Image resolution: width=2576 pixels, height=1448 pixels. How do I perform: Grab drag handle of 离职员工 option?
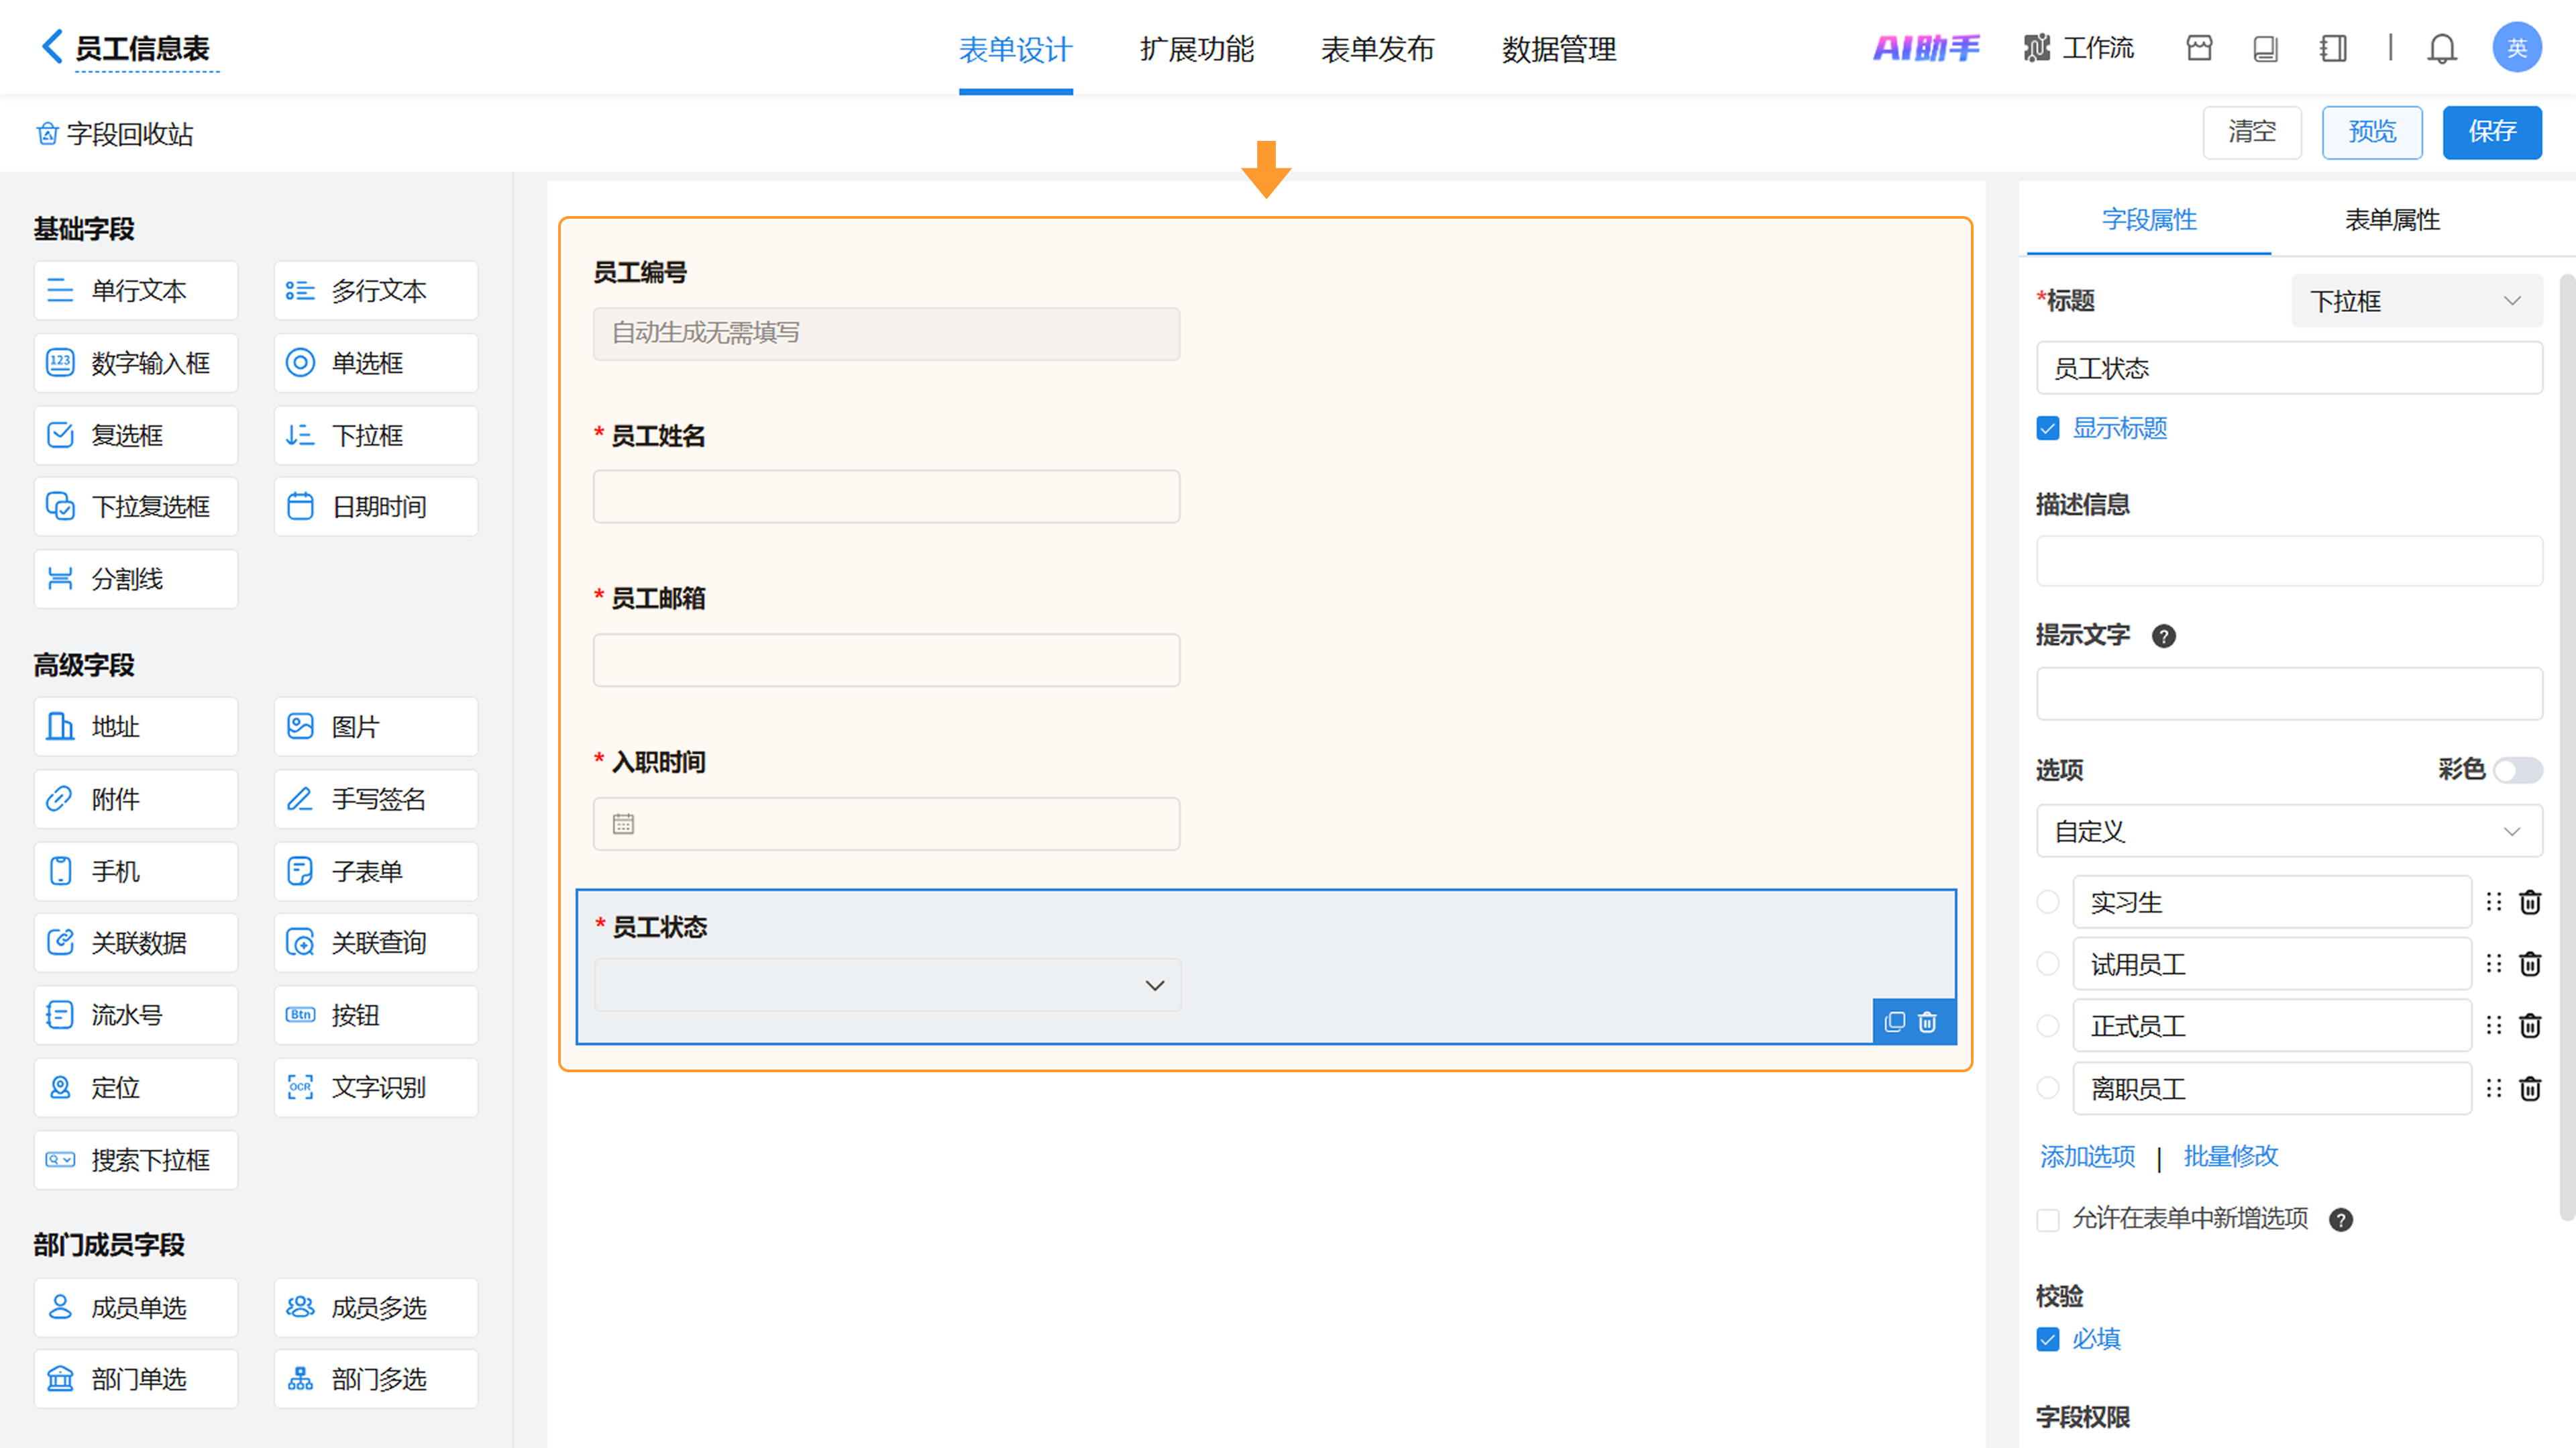tap(2493, 1088)
